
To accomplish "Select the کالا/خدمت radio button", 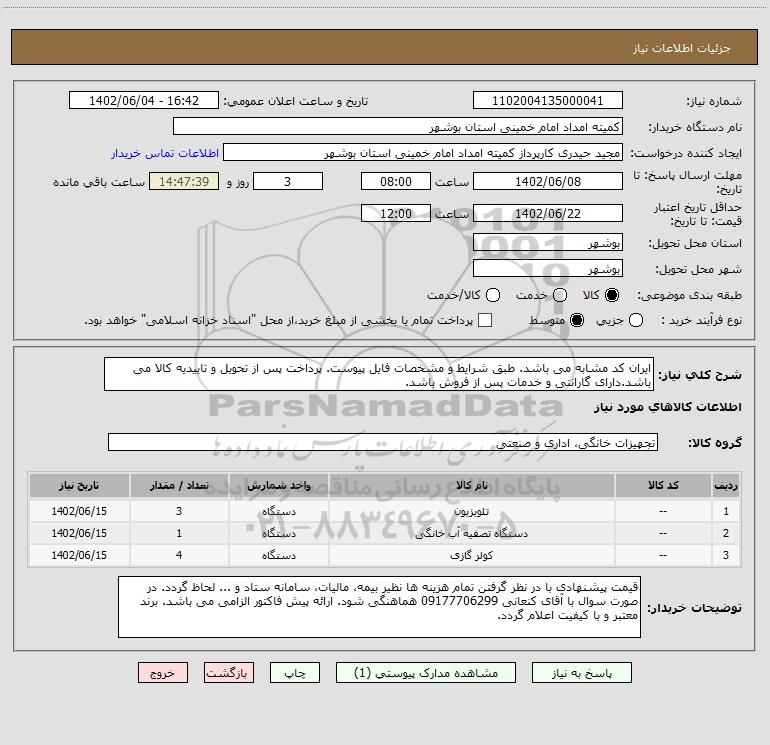I will (x=493, y=295).
